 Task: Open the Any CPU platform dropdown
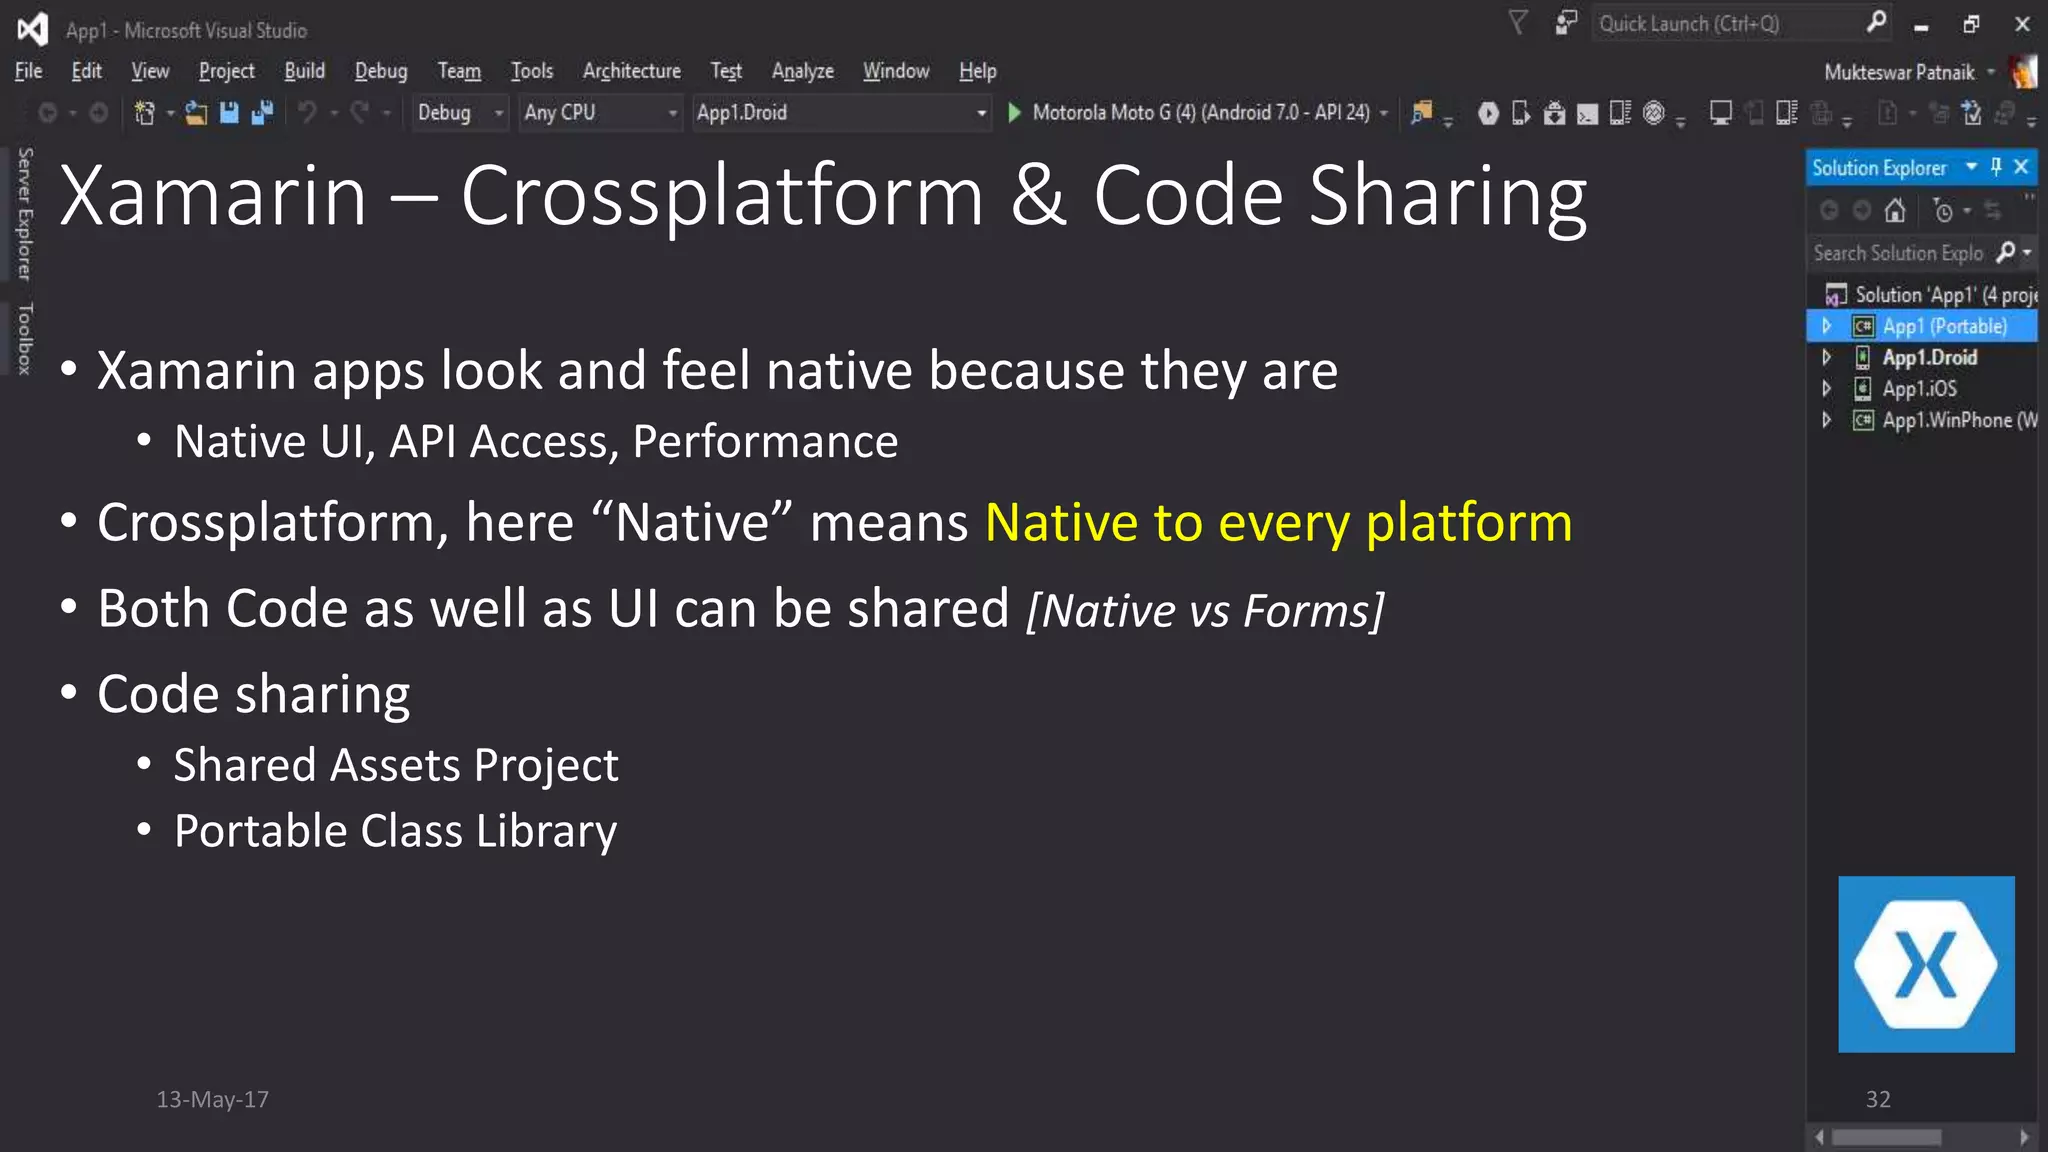[x=601, y=113]
